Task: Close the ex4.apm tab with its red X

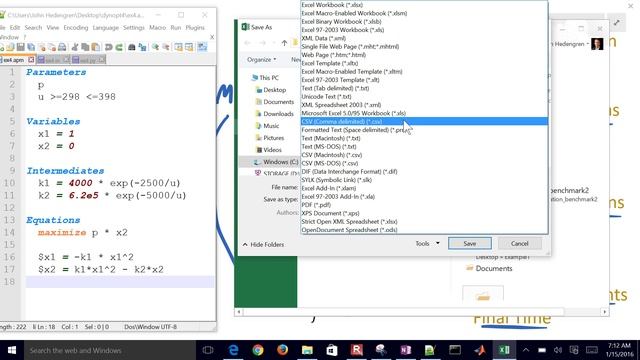Action: [31, 60]
